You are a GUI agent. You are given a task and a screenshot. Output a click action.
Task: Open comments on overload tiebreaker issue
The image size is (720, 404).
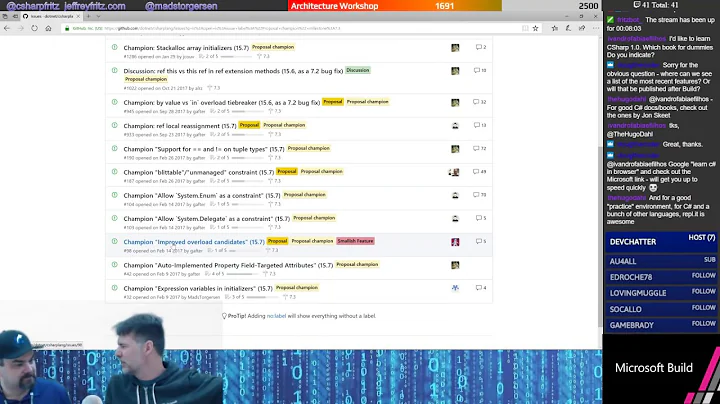coord(480,102)
